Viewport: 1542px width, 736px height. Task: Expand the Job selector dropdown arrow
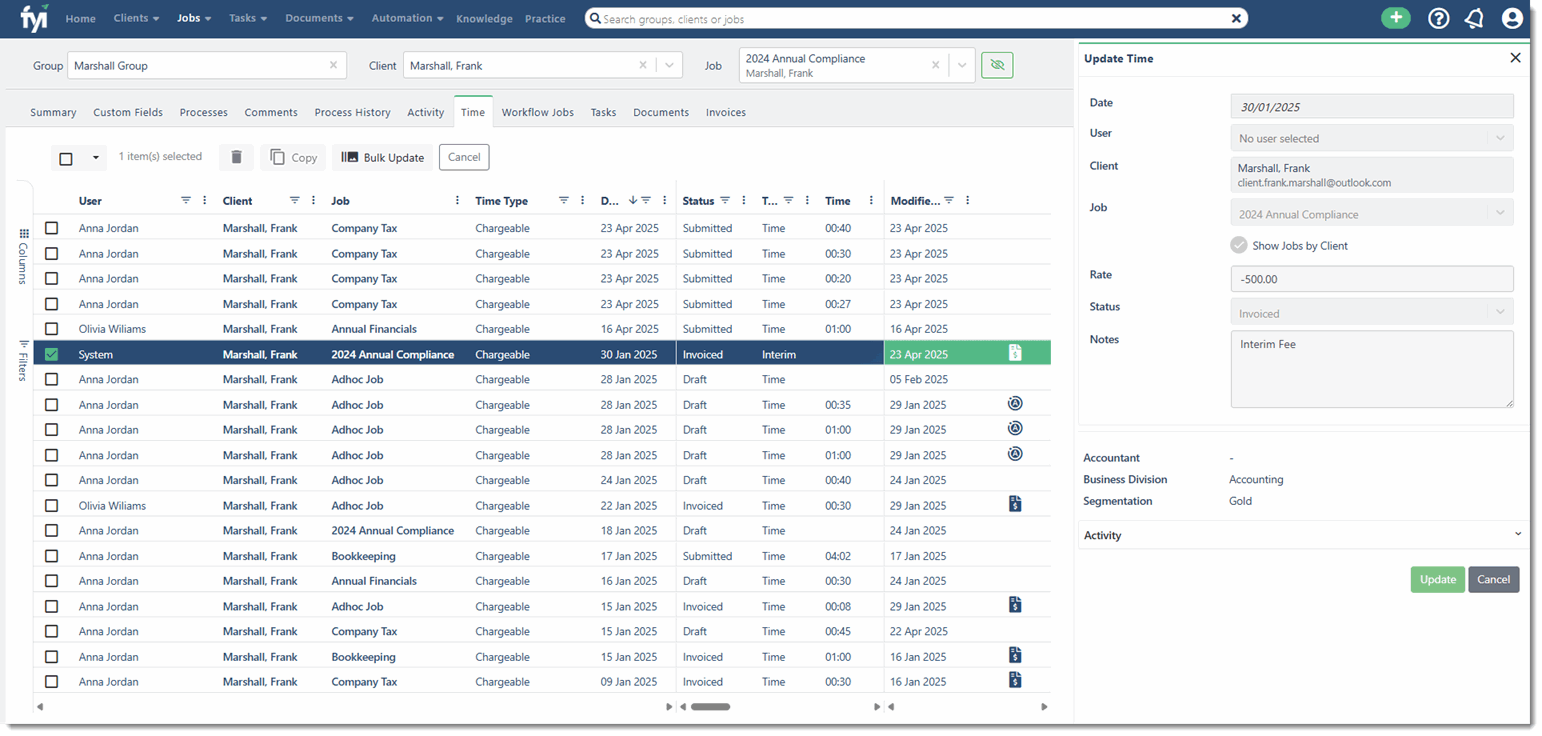tap(961, 65)
